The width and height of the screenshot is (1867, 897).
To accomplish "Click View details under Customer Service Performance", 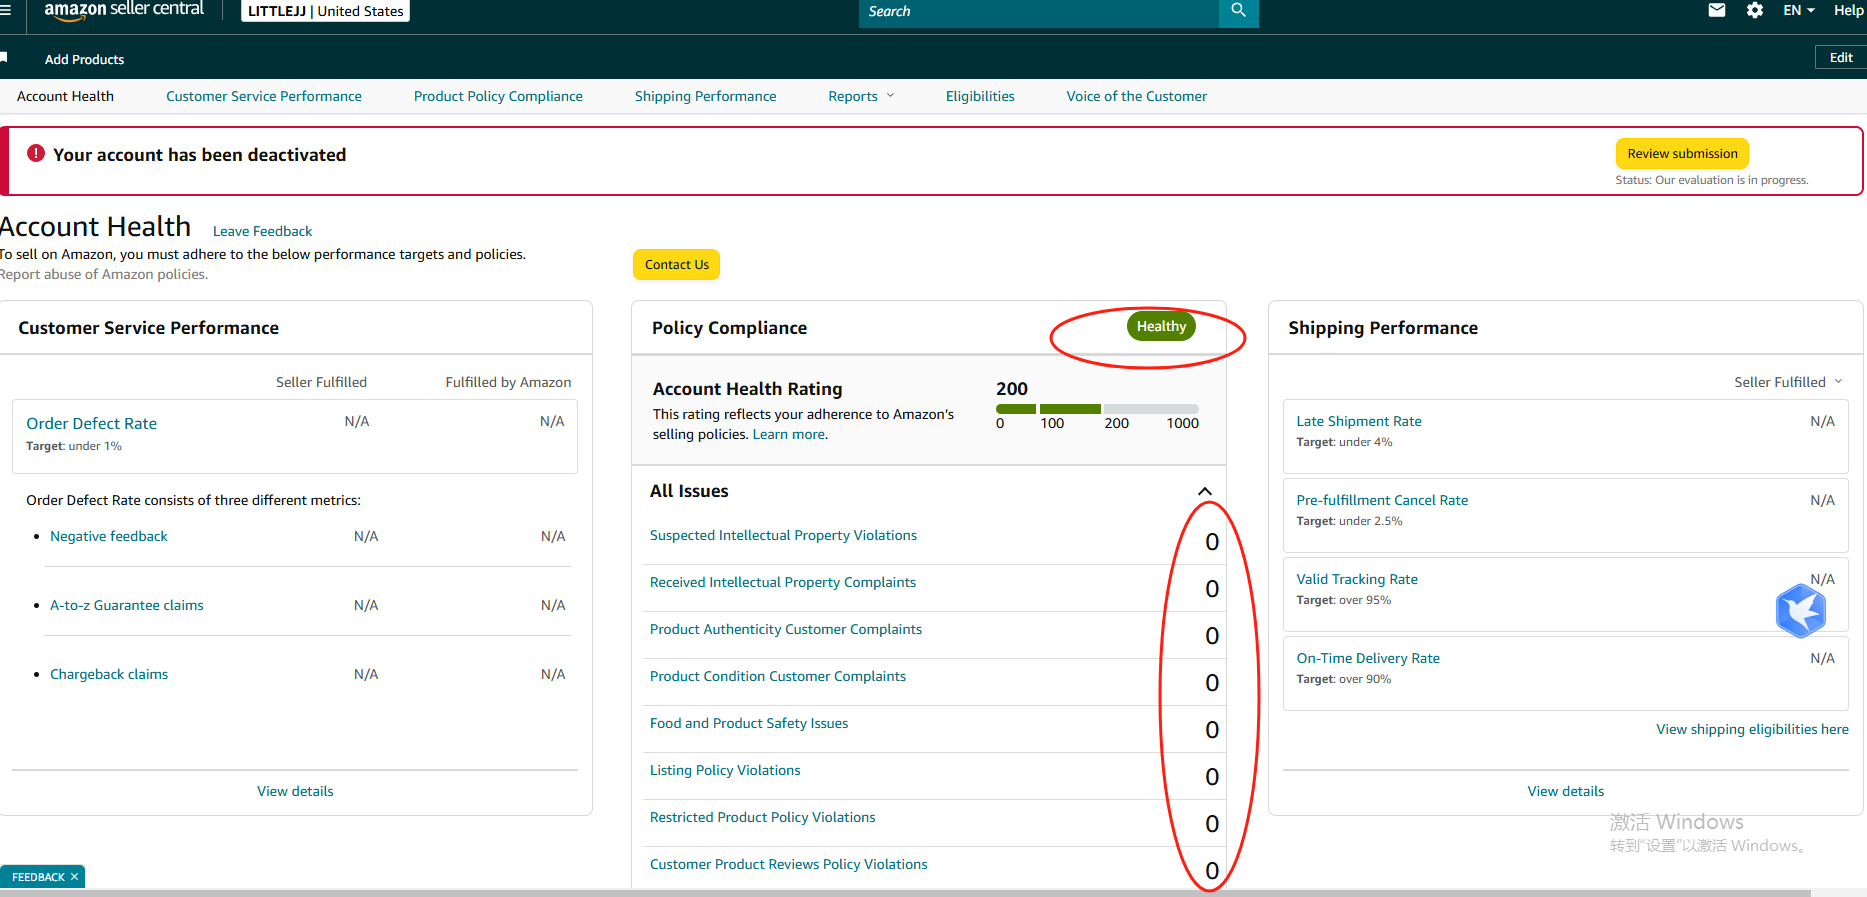I will [x=295, y=791].
